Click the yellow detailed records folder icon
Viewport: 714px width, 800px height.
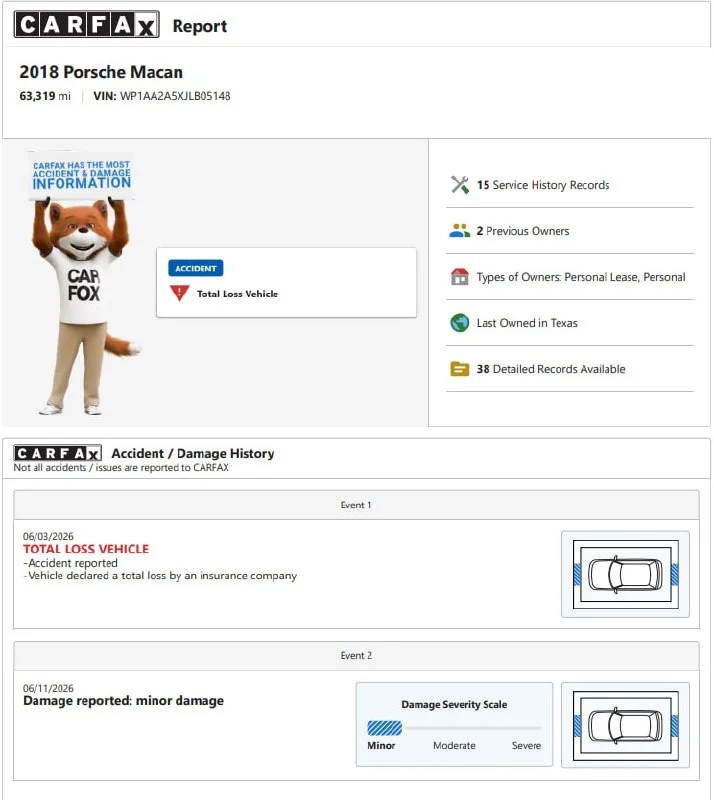[x=459, y=368]
